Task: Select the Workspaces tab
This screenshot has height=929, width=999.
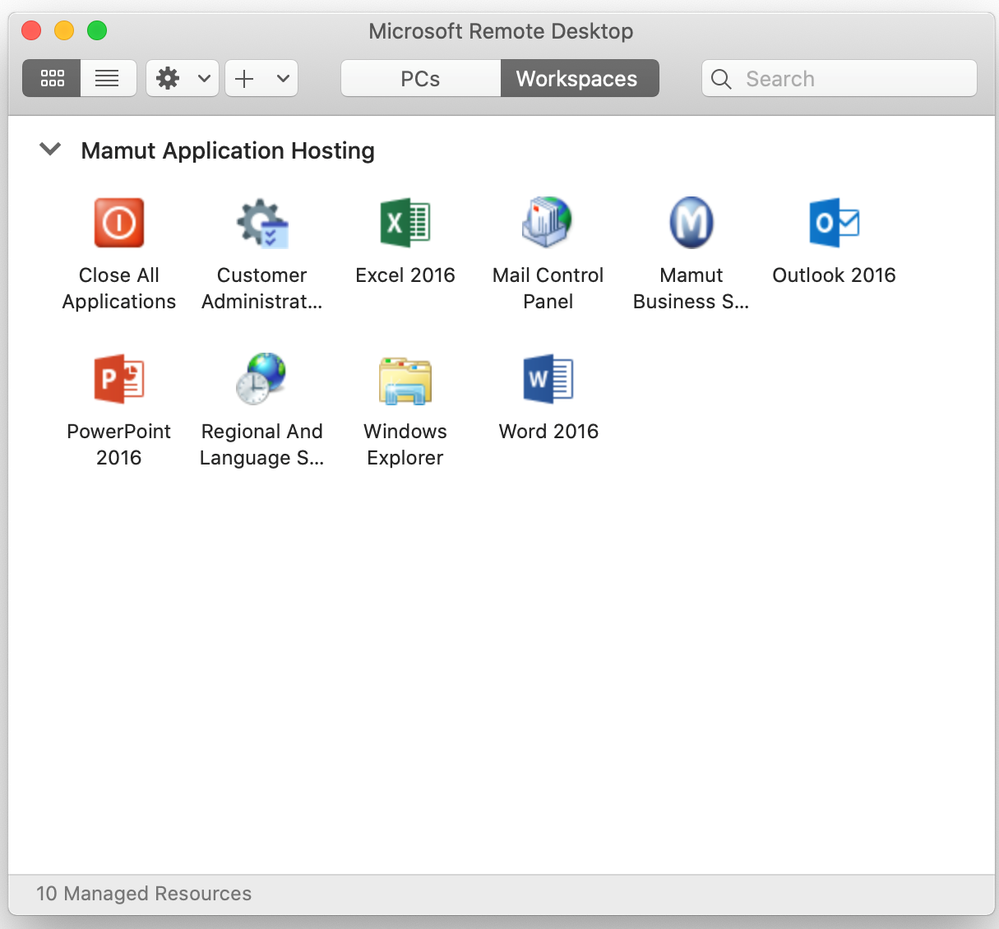Action: pyautogui.click(x=579, y=78)
